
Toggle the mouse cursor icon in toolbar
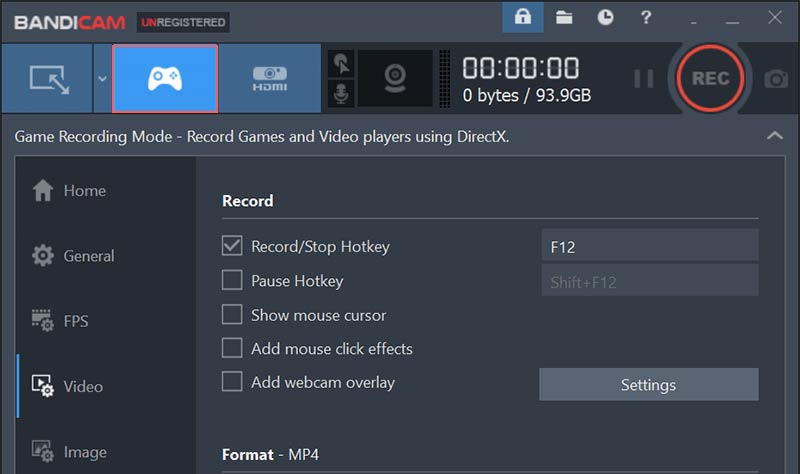[x=342, y=64]
